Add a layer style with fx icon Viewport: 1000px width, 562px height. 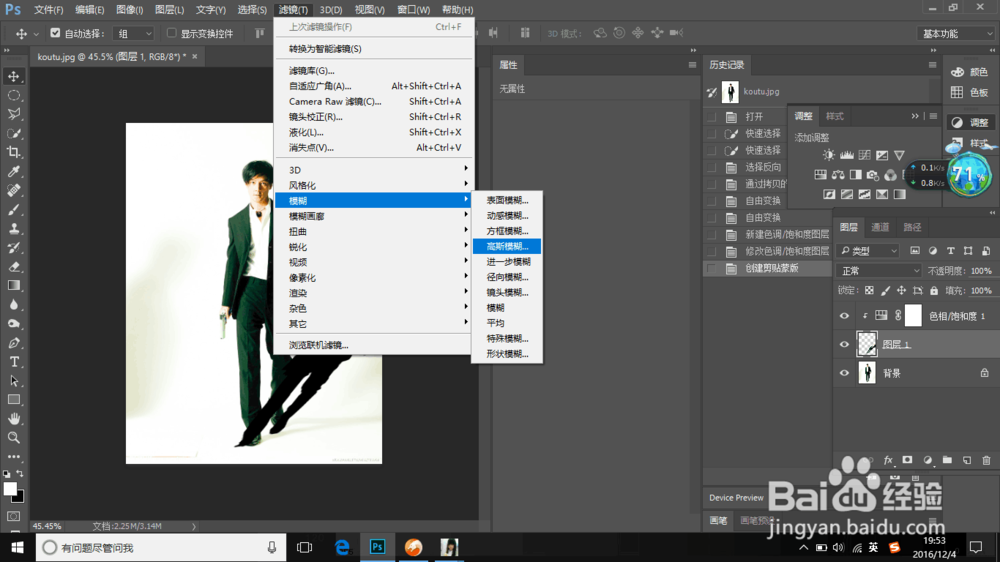tap(888, 460)
